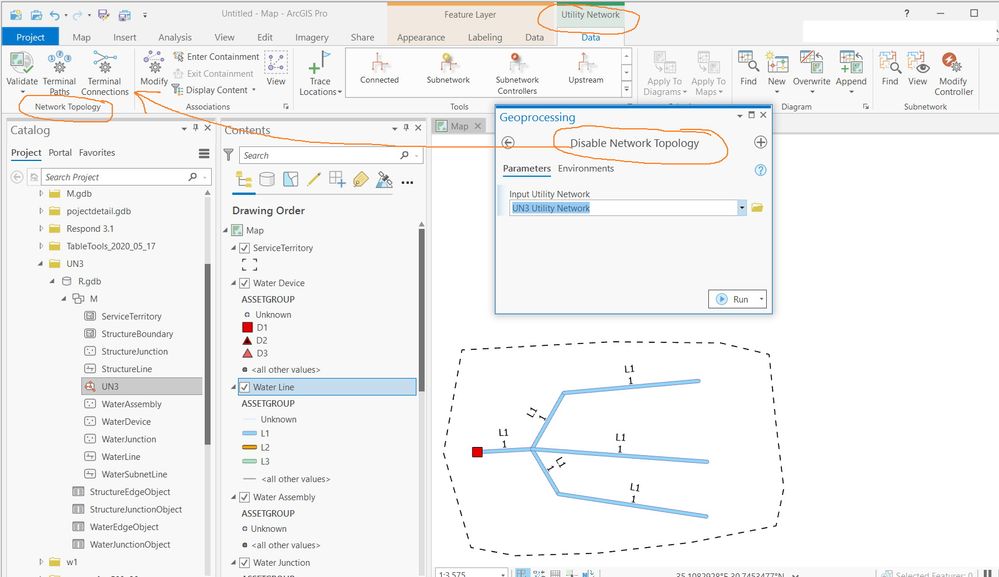Screen dimensions: 999x577
Task: Click red D1 device on map
Action: (x=477, y=452)
